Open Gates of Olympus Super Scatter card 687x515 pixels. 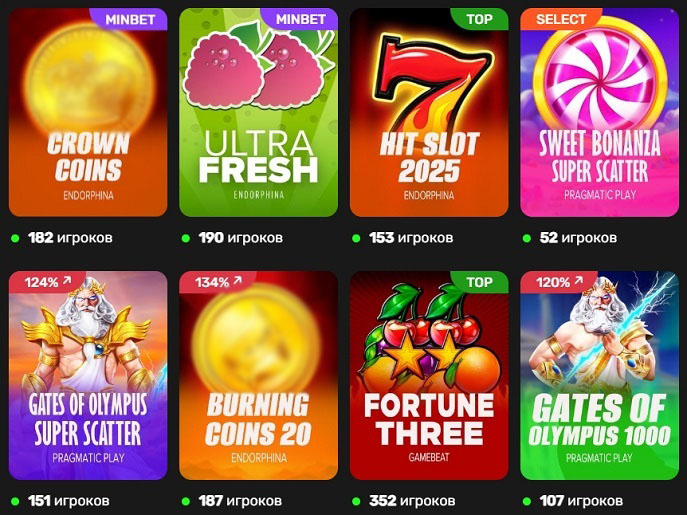pos(88,375)
